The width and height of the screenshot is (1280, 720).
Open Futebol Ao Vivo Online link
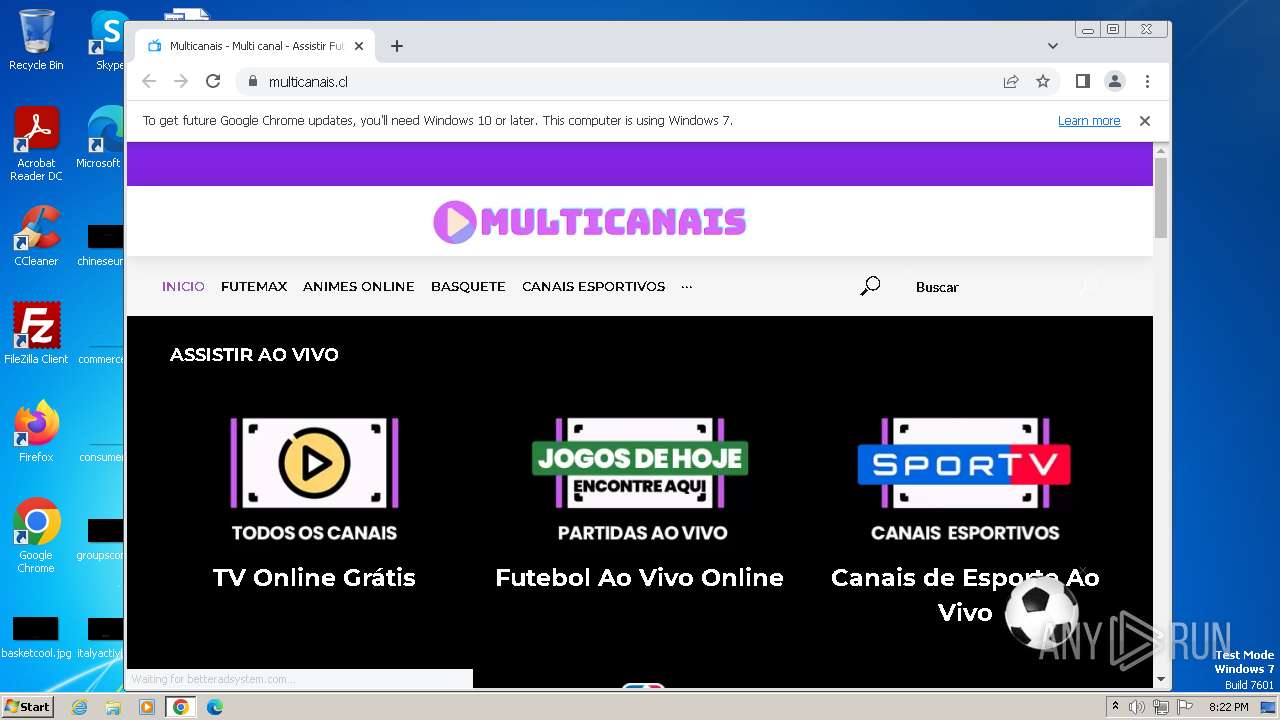(640, 578)
